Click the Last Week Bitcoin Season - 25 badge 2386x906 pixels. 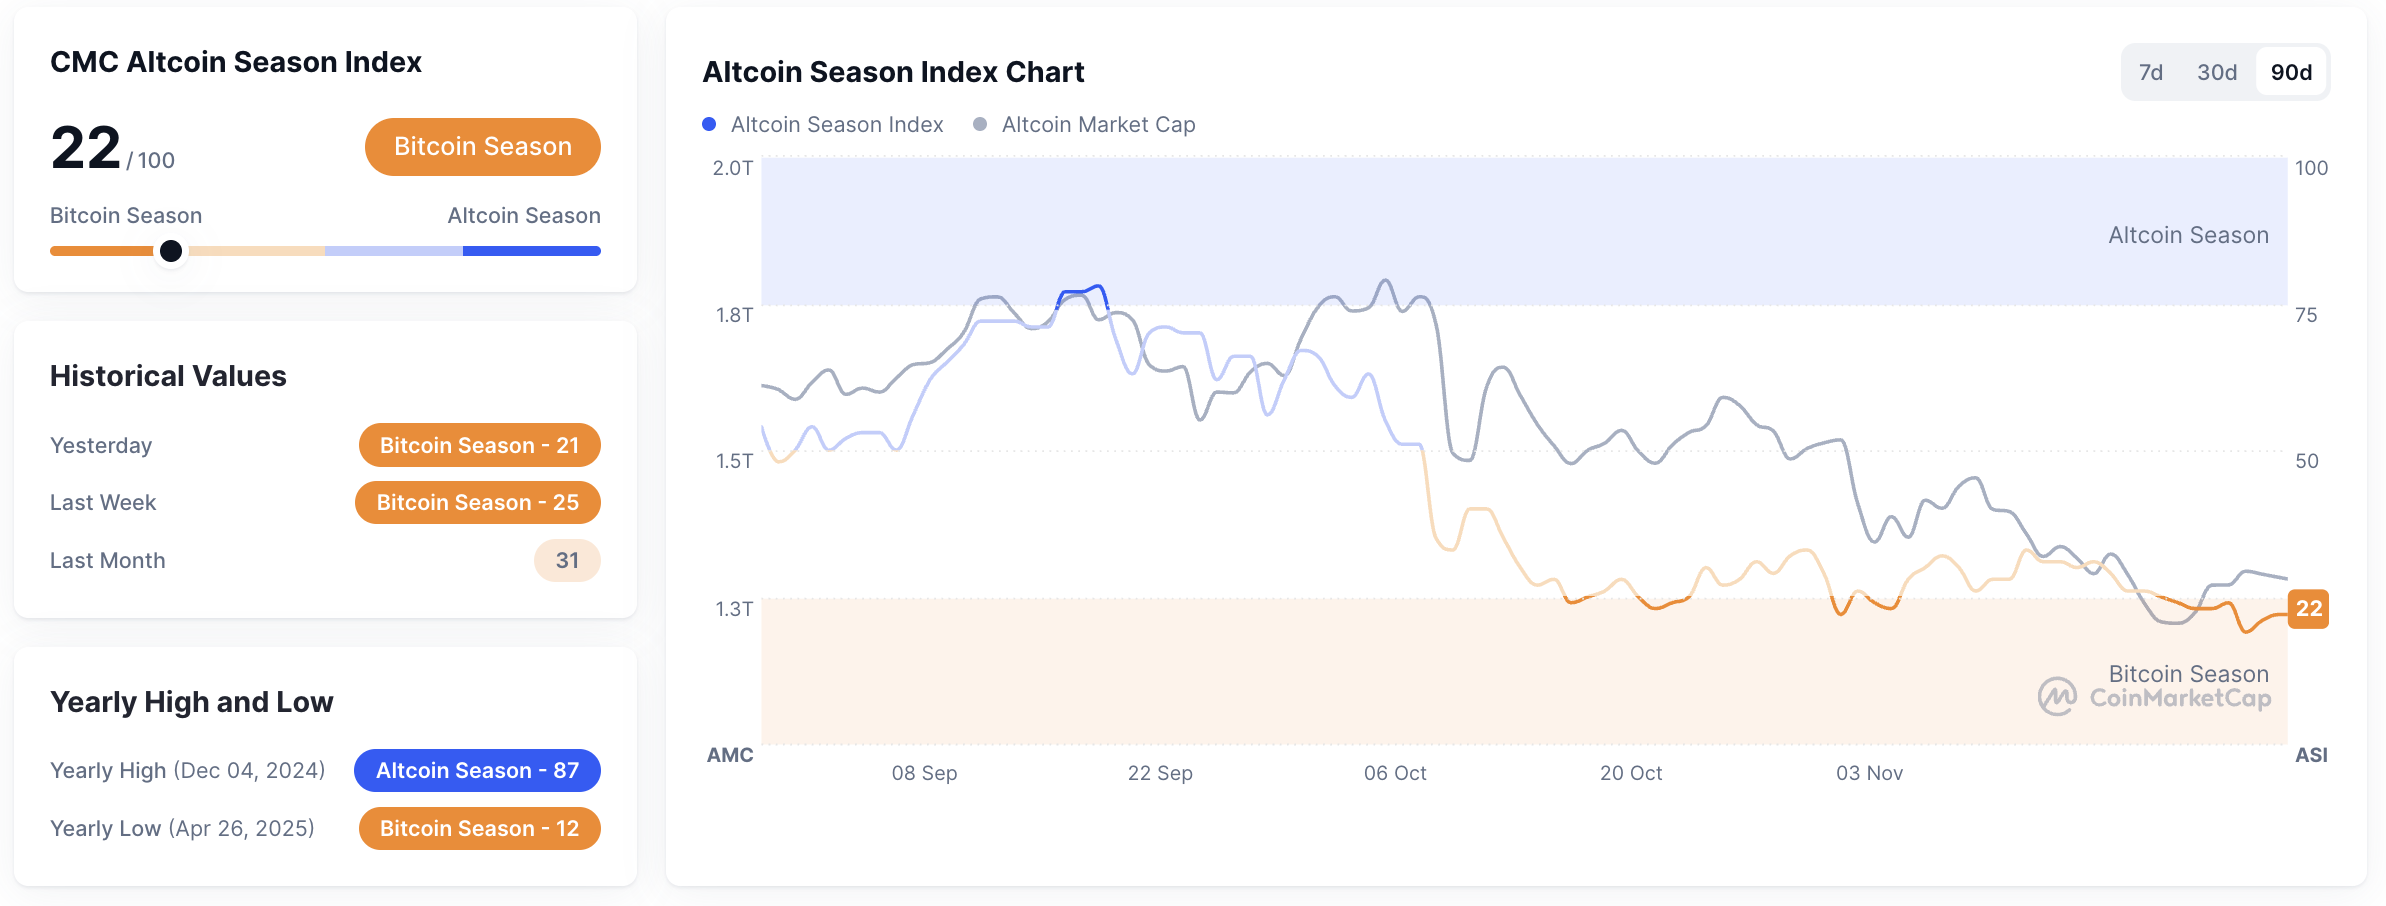(x=477, y=502)
